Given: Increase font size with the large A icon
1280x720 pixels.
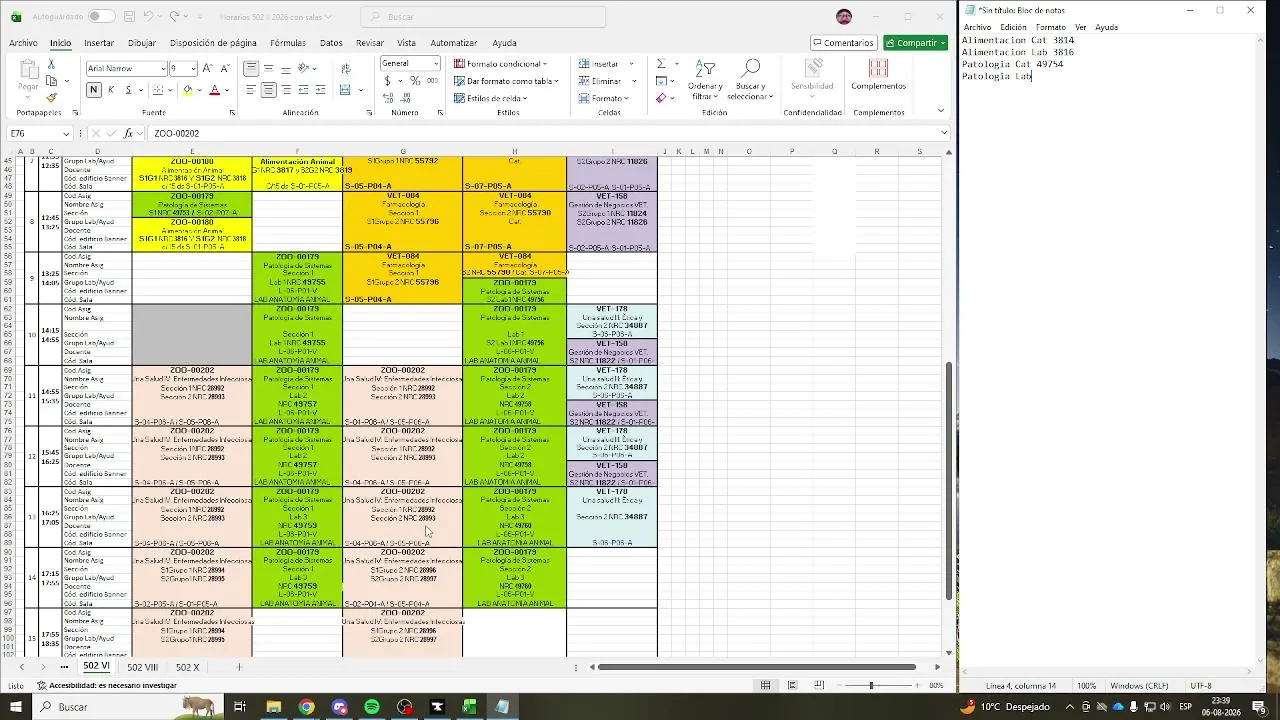Looking at the screenshot, I should [207, 68].
